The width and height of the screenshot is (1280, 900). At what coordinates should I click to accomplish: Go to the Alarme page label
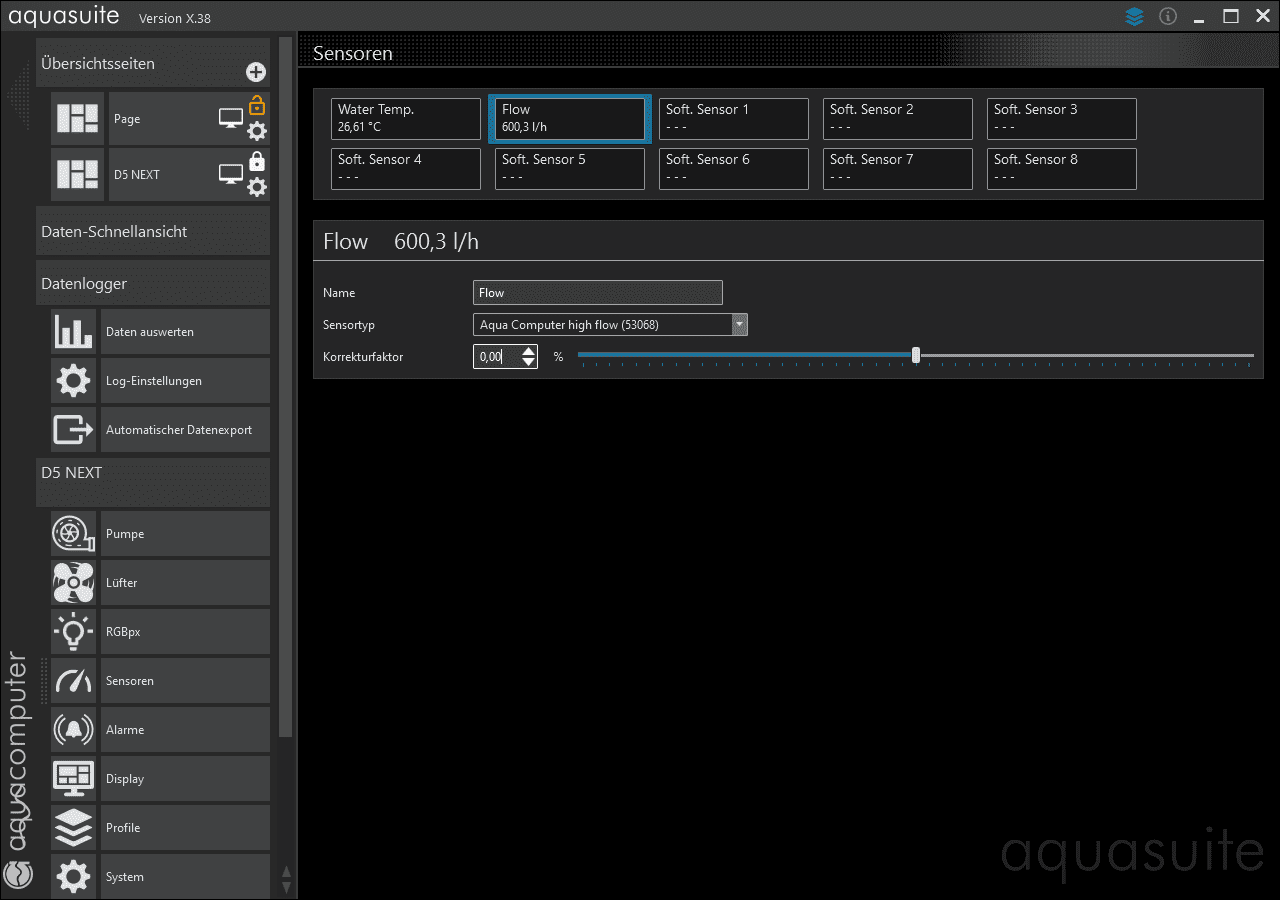pos(125,730)
